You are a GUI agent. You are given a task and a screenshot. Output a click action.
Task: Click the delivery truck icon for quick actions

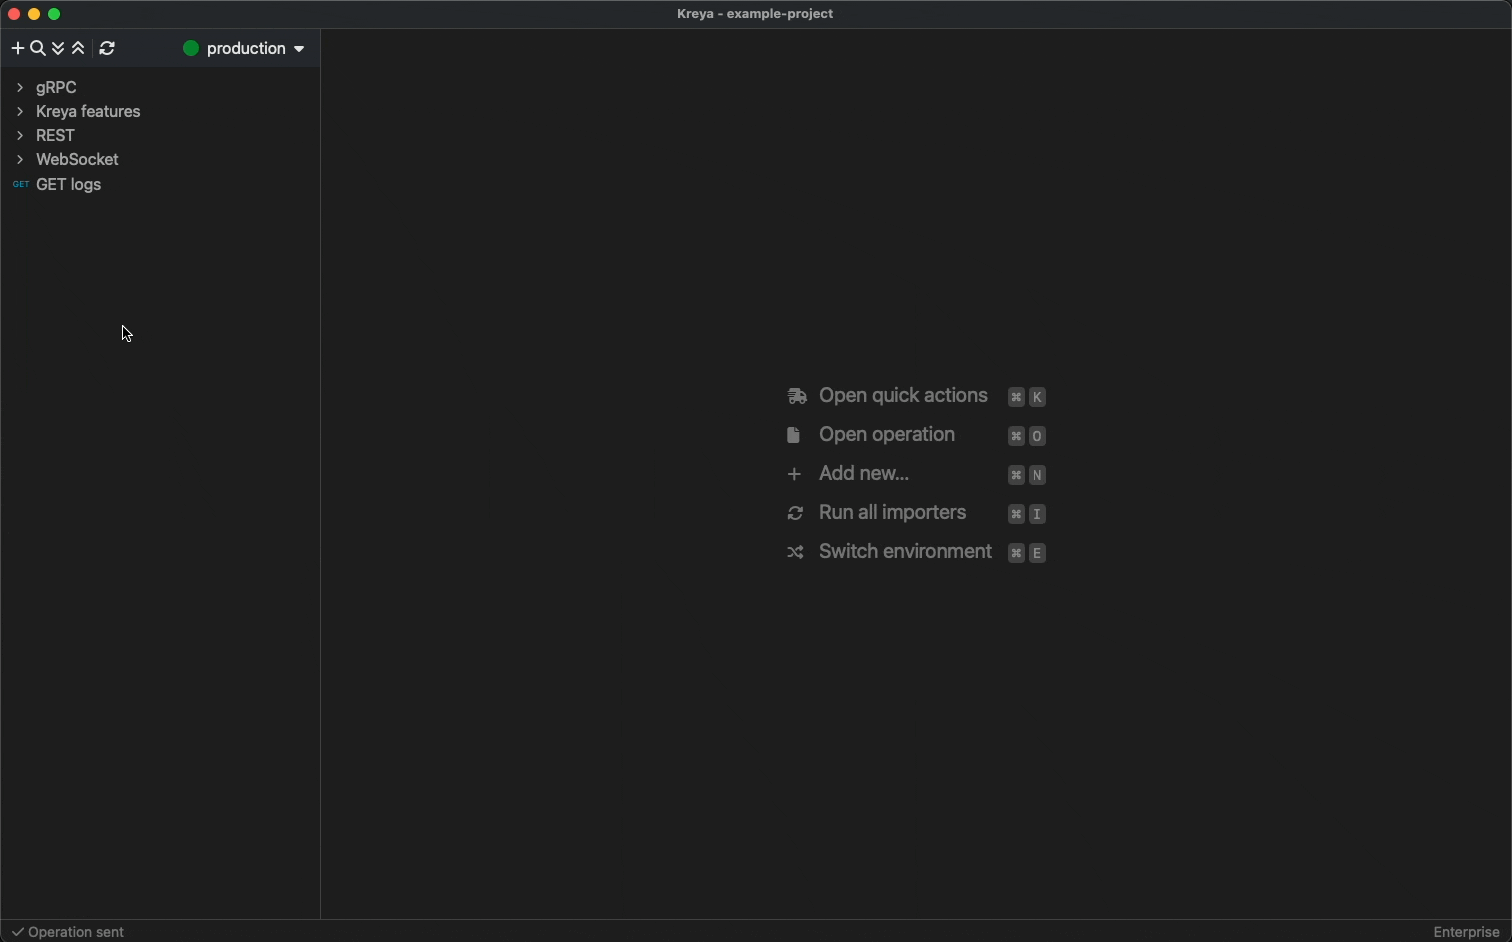(796, 397)
